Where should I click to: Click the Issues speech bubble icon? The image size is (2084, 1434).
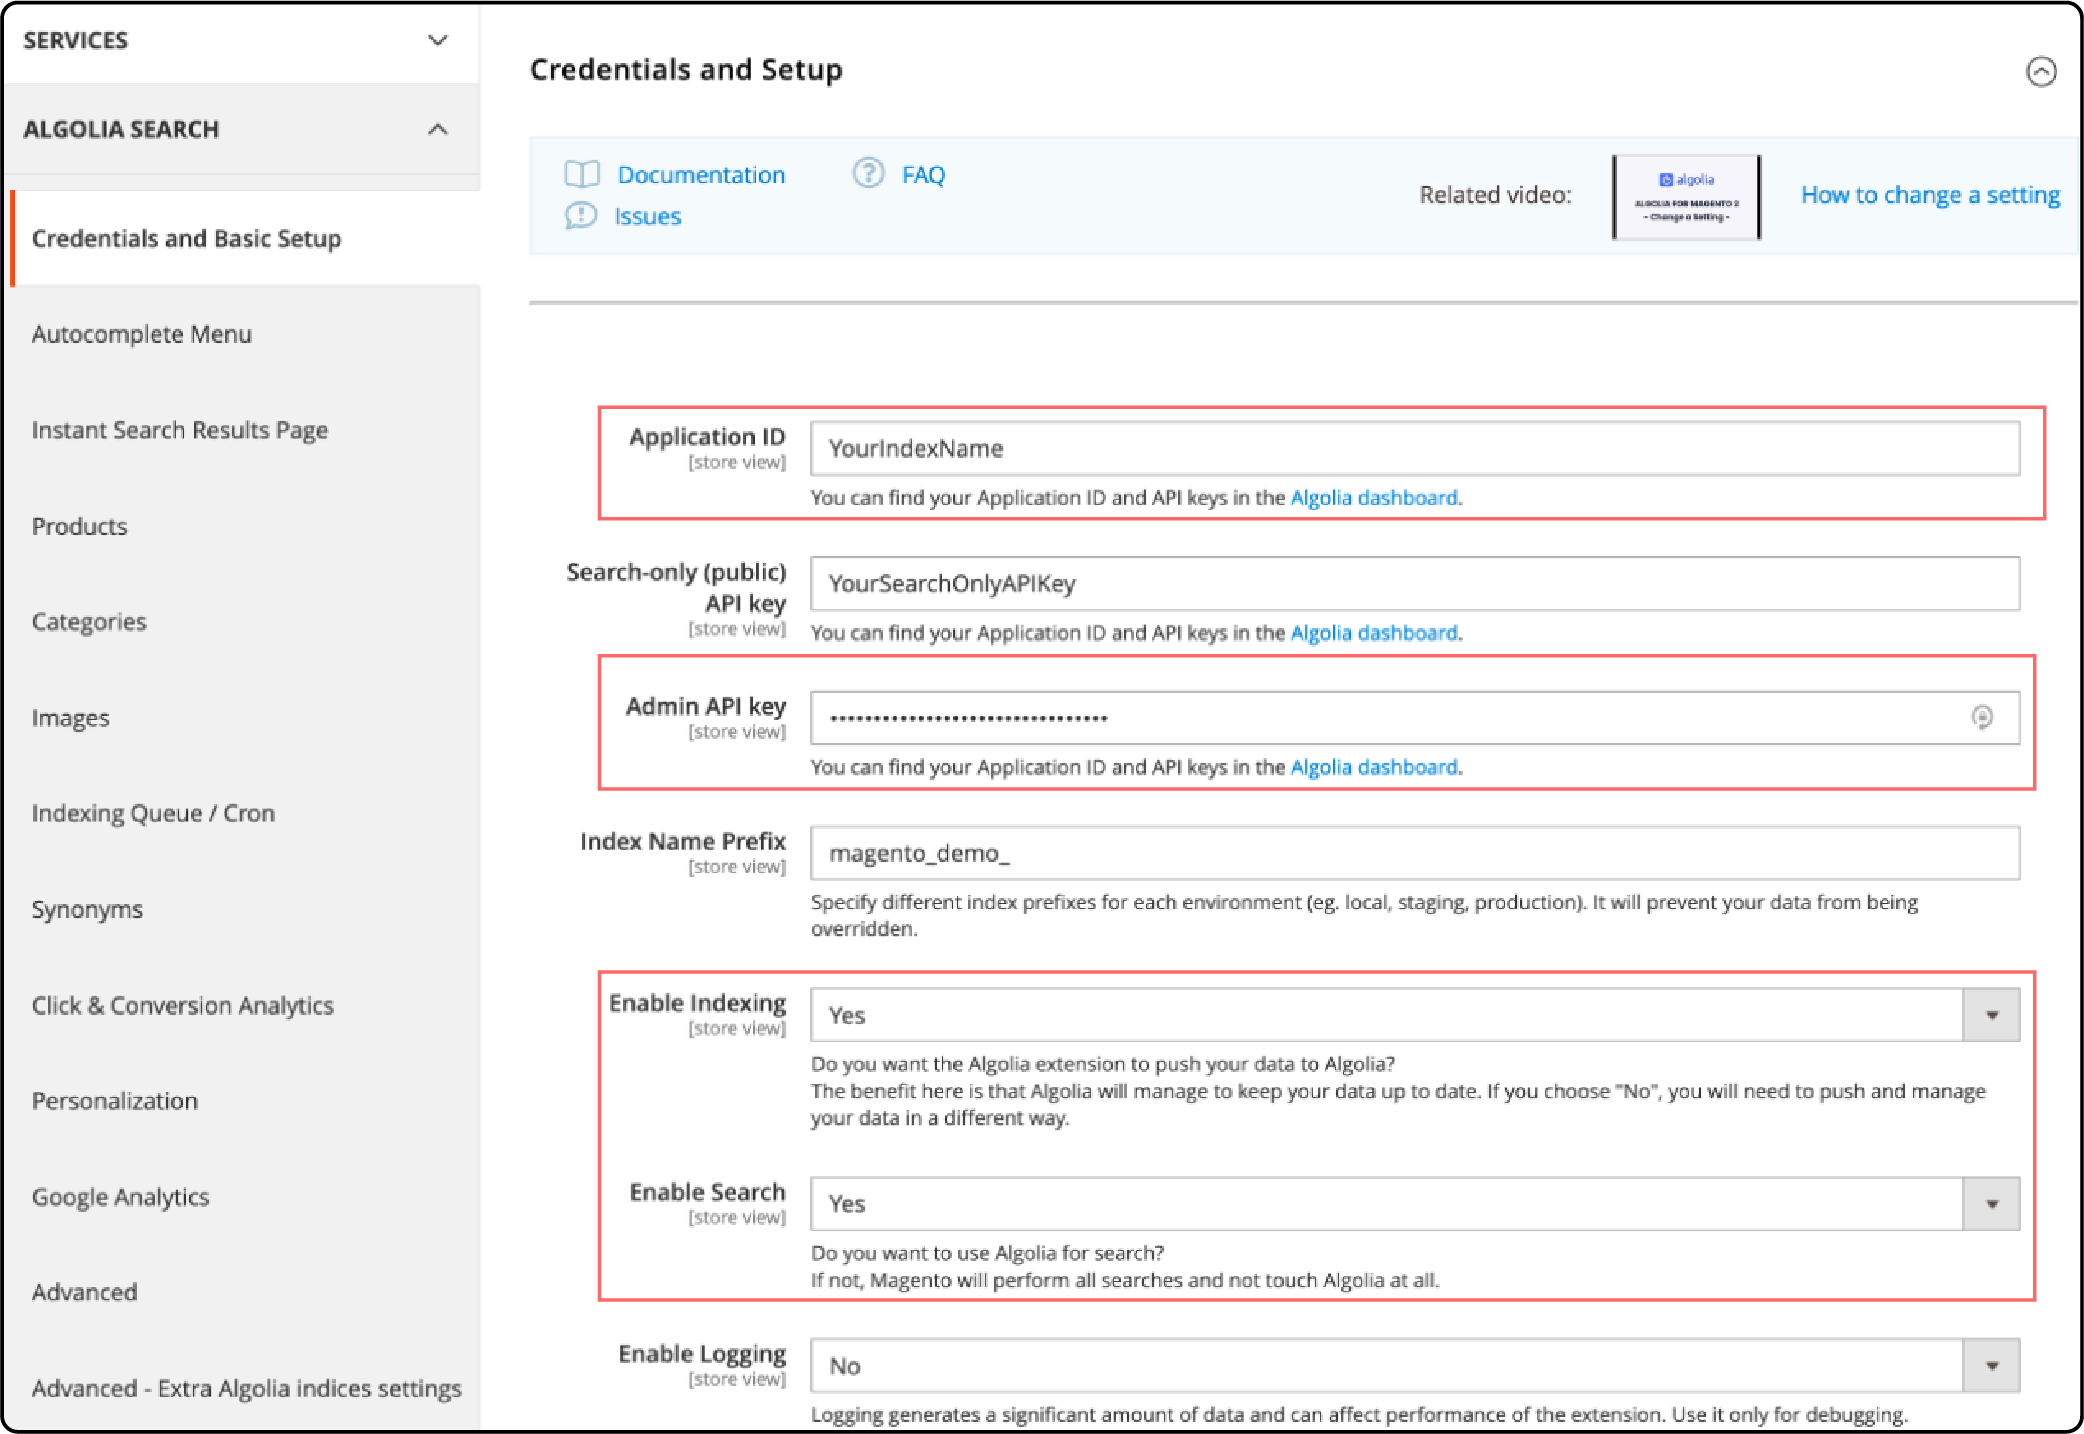coord(581,216)
